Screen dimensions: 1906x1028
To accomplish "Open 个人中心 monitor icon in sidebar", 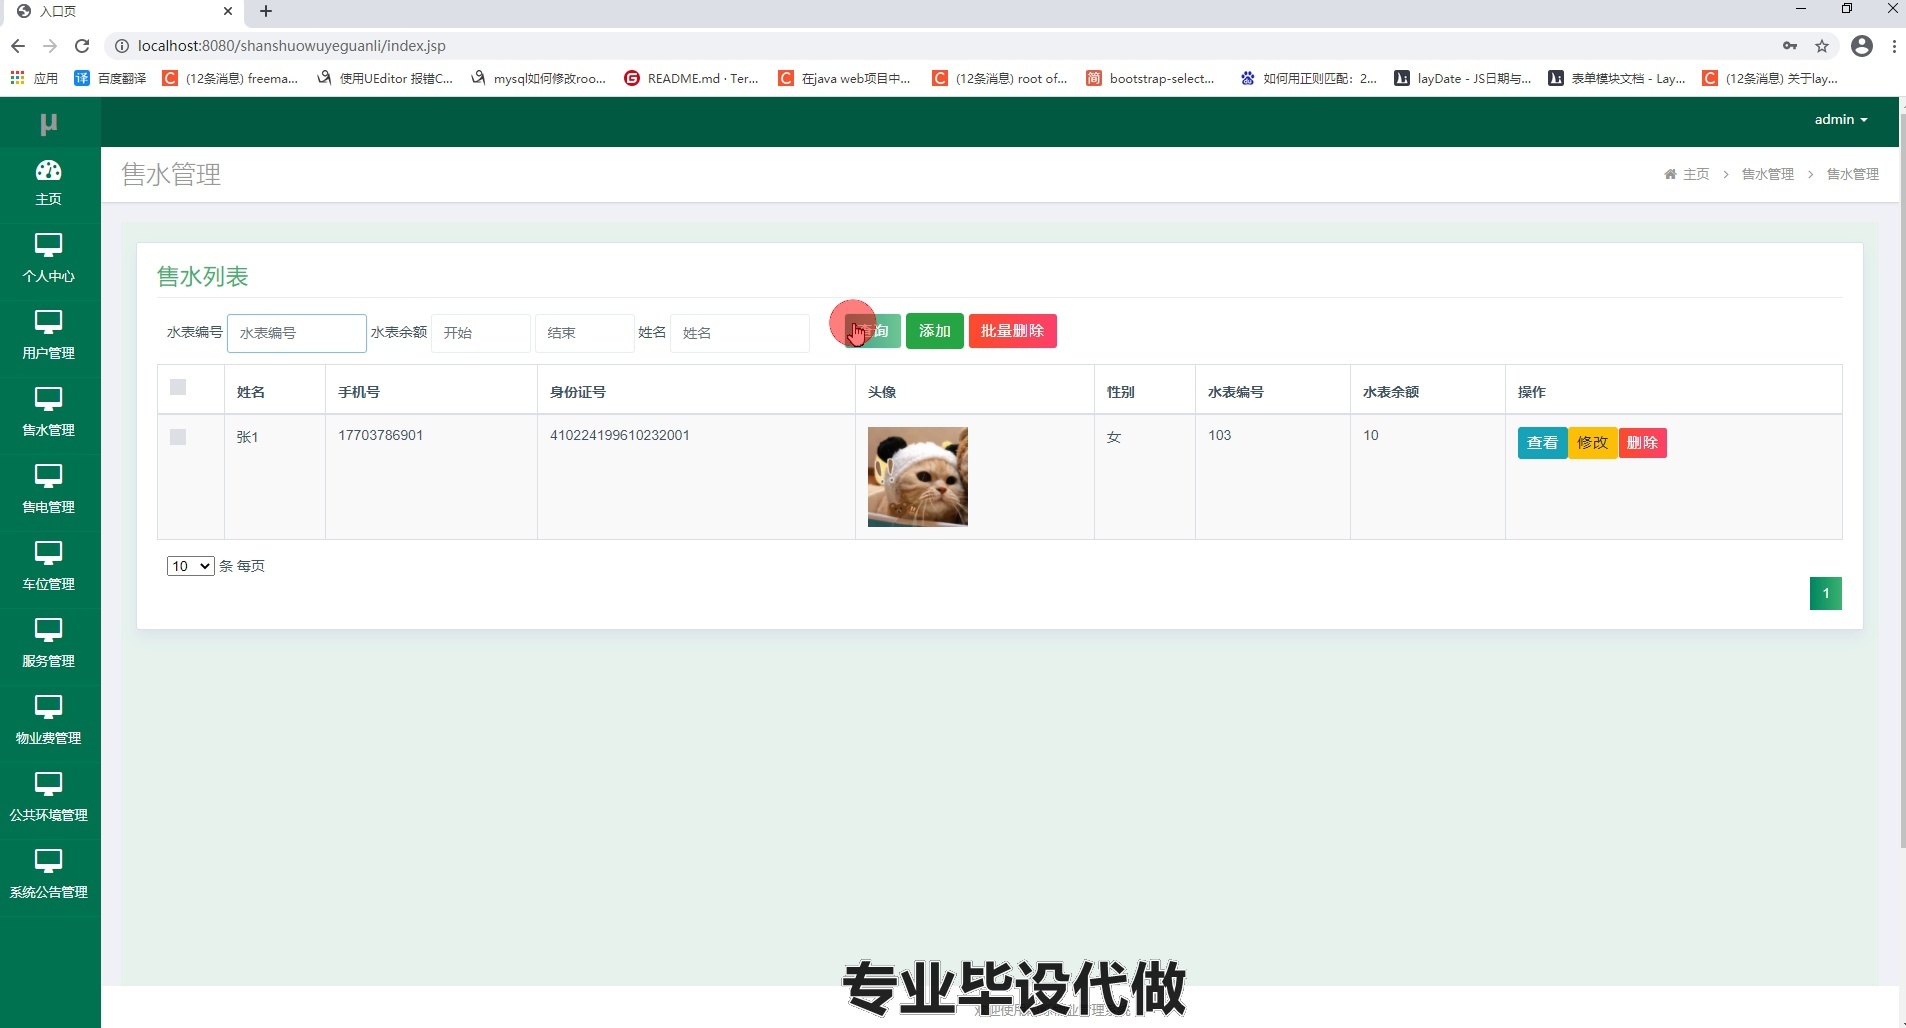I will coord(48,246).
